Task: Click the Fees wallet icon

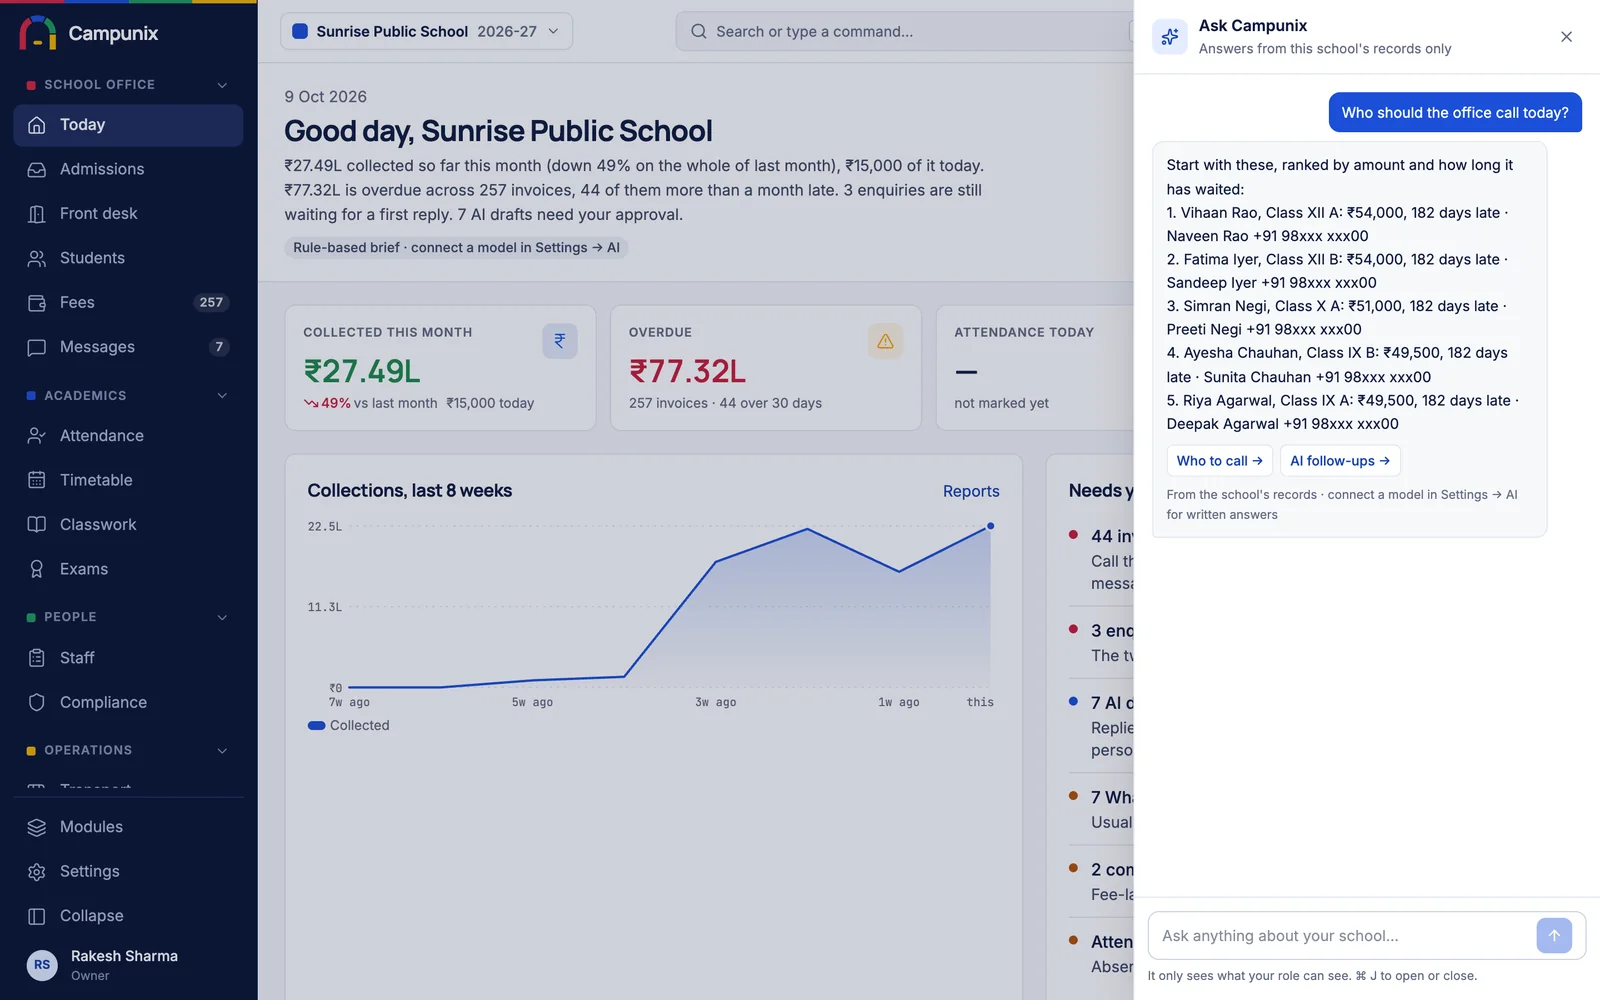Action: click(x=37, y=302)
